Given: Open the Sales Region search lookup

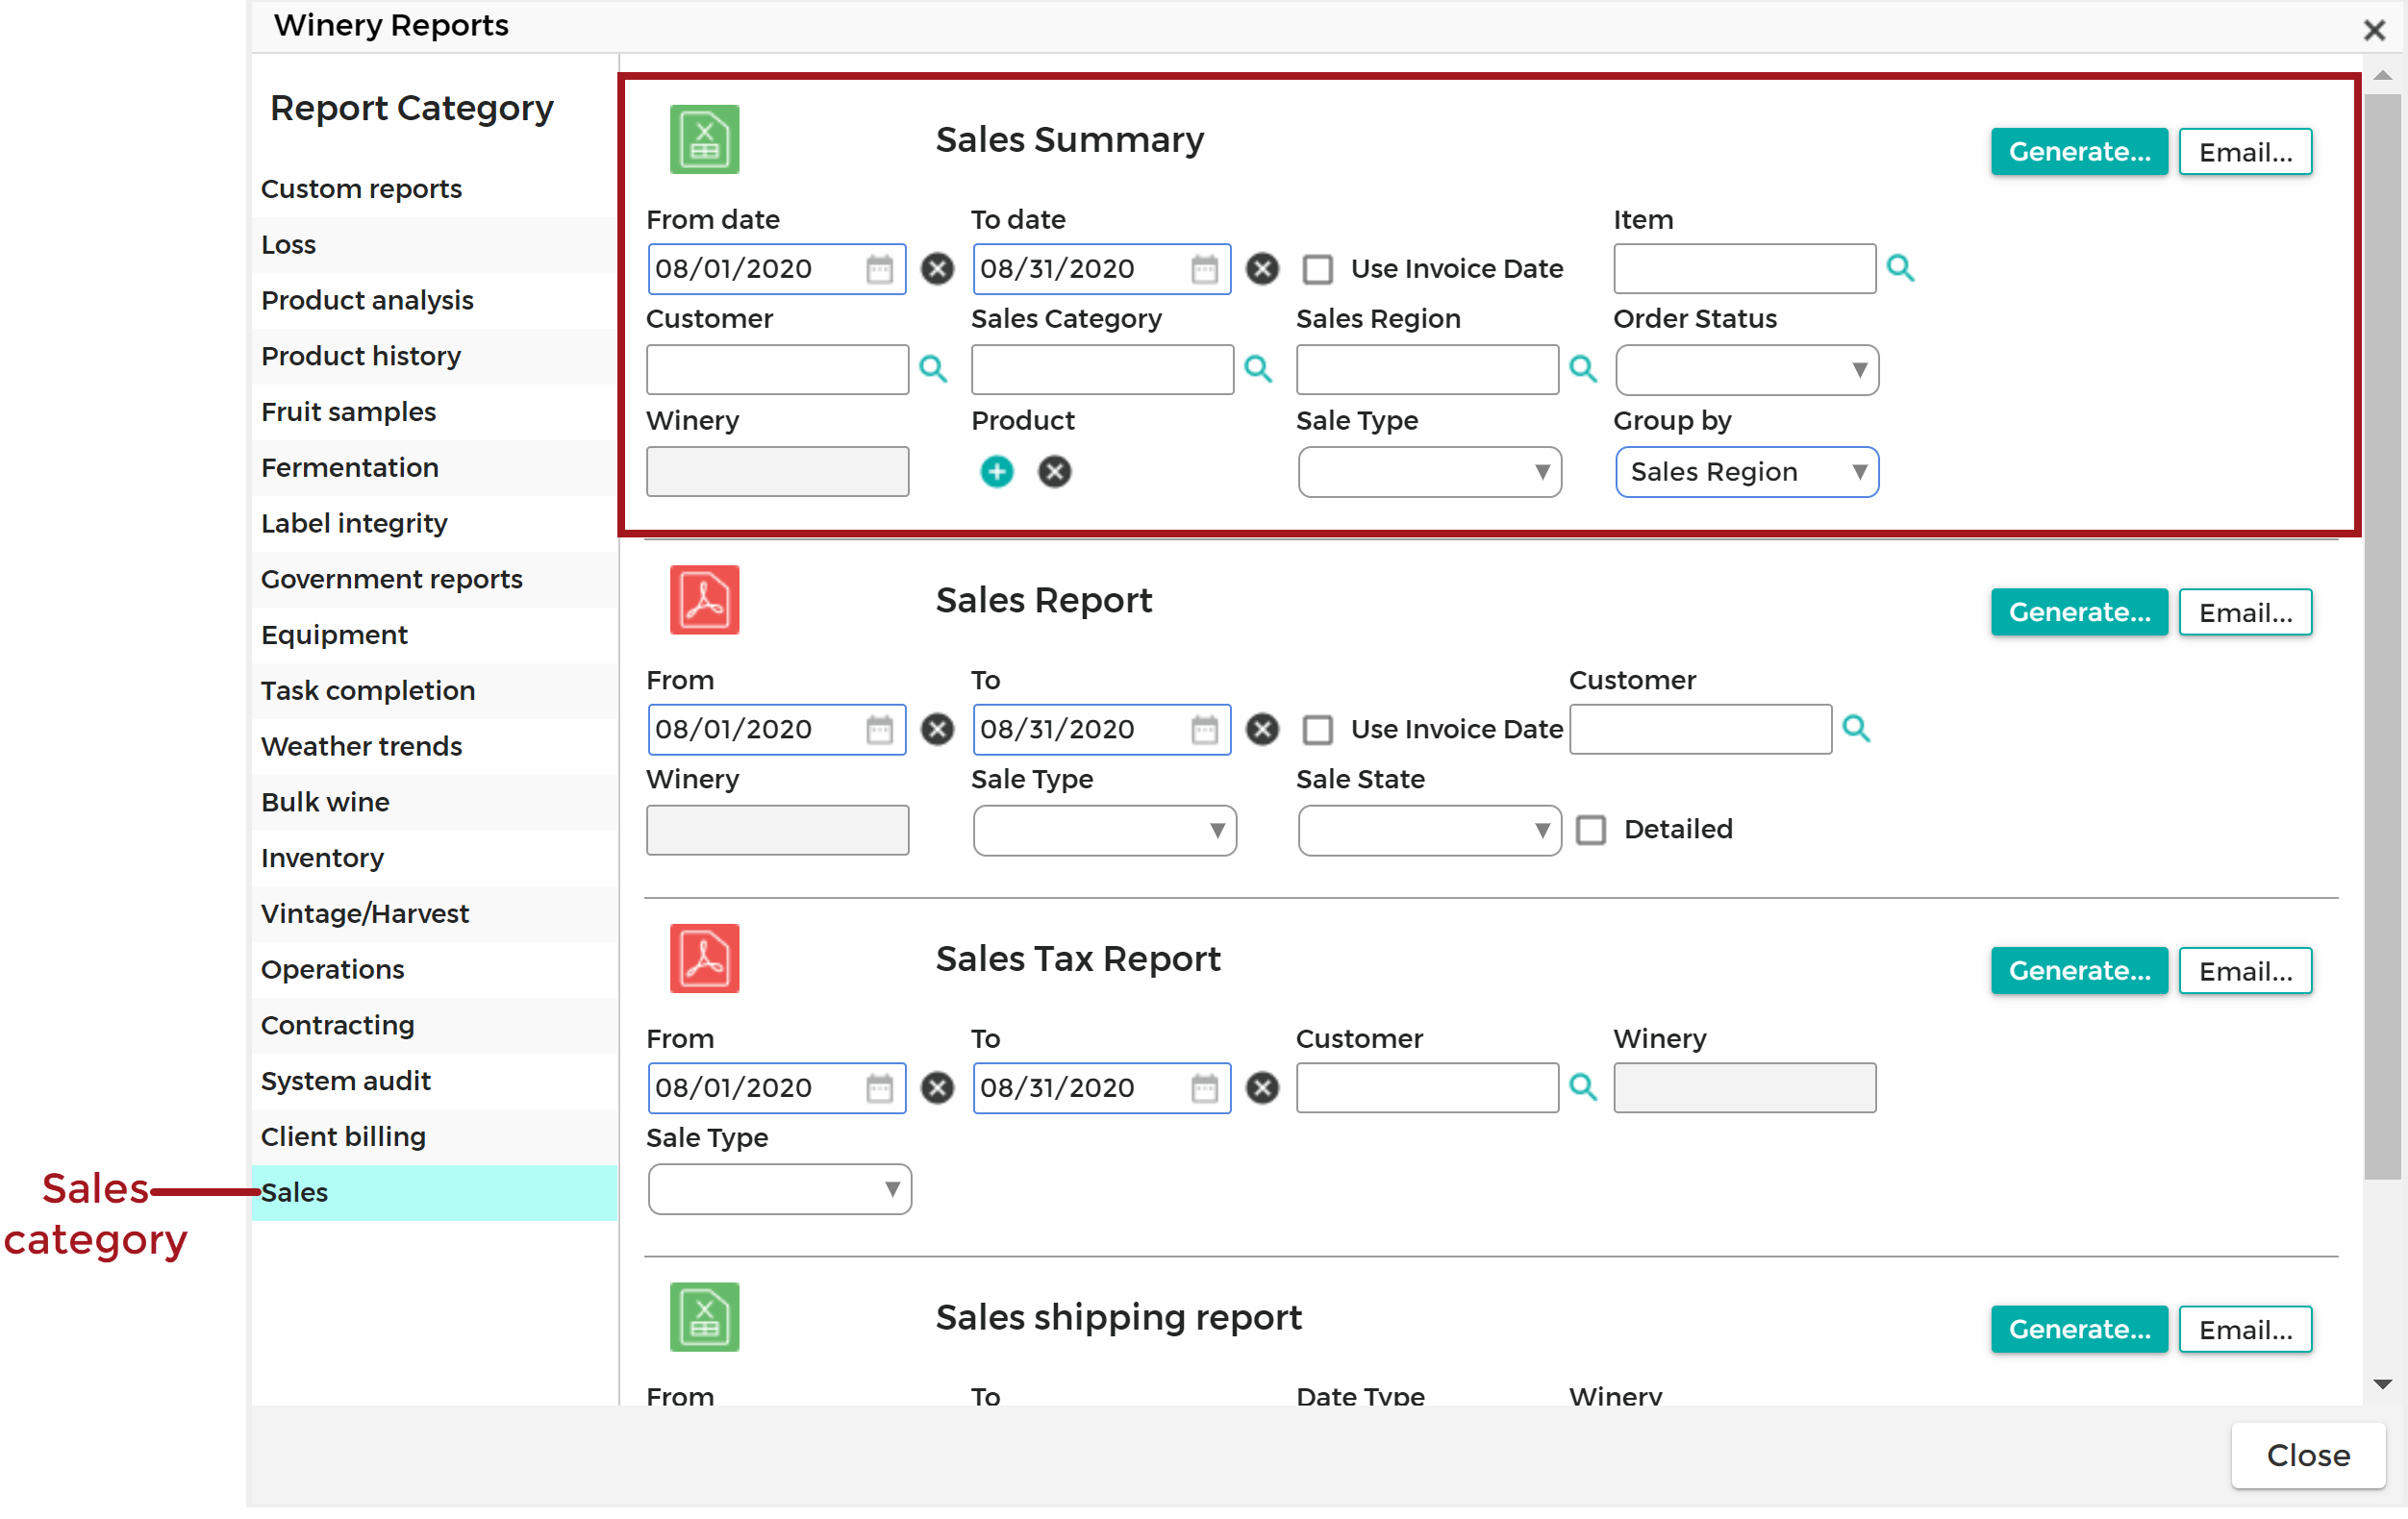Looking at the screenshot, I should click(x=1583, y=369).
